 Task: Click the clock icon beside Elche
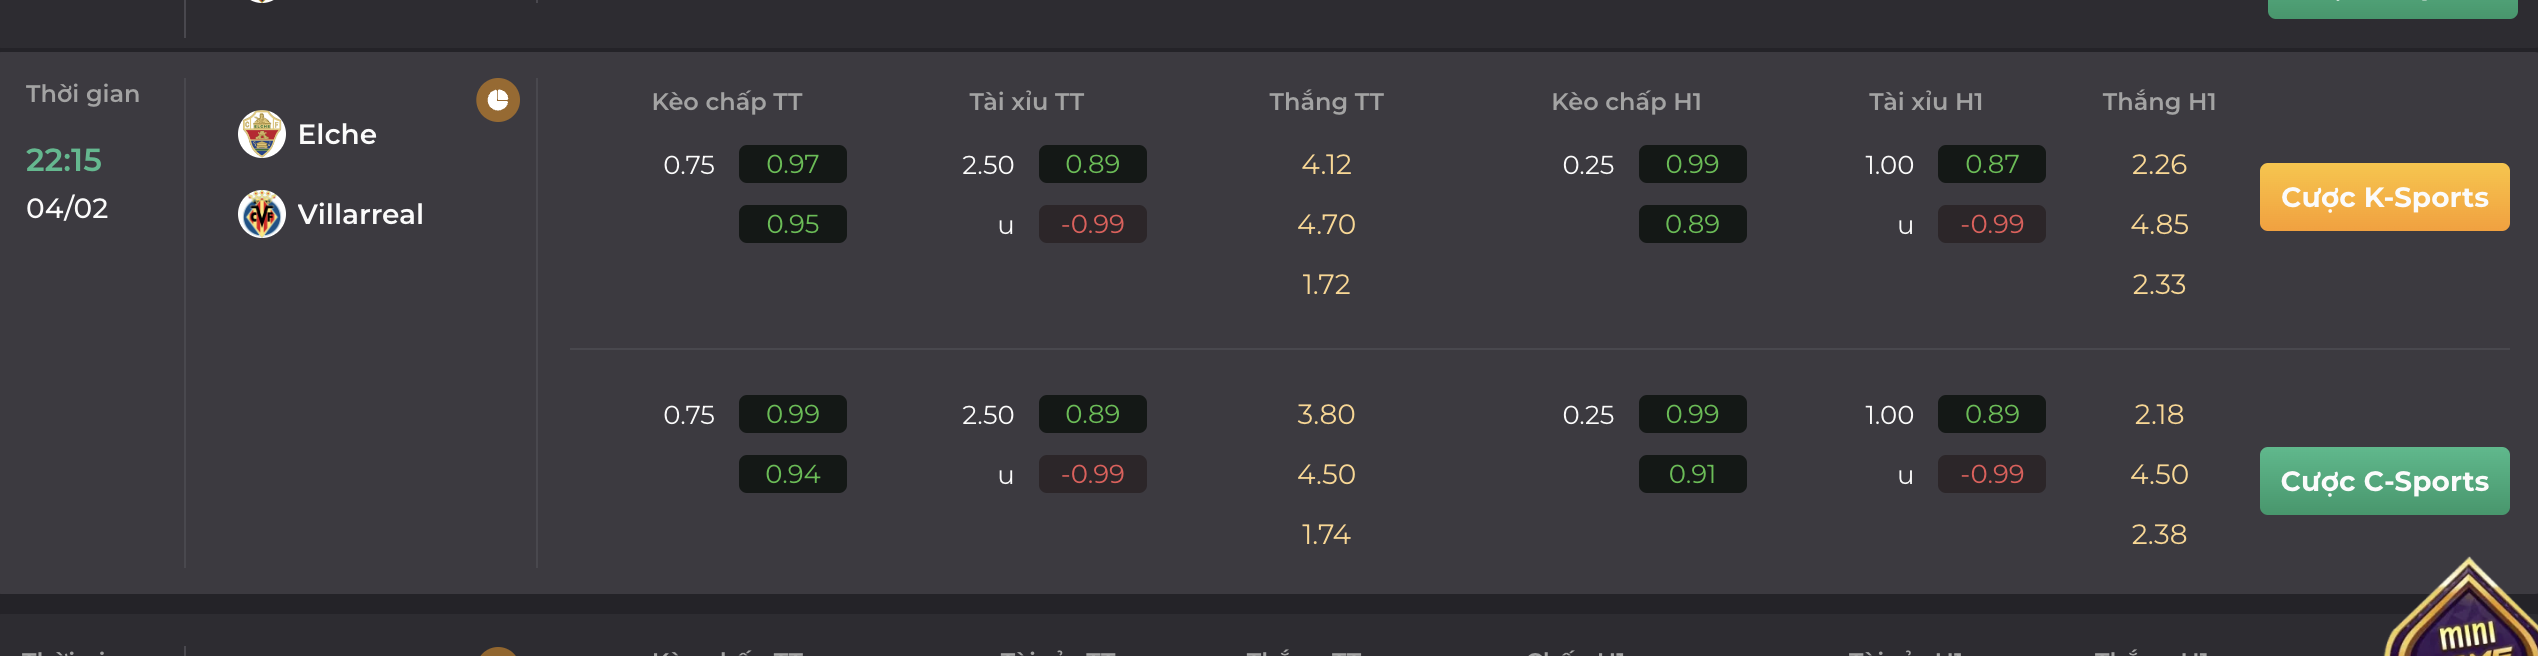(498, 100)
